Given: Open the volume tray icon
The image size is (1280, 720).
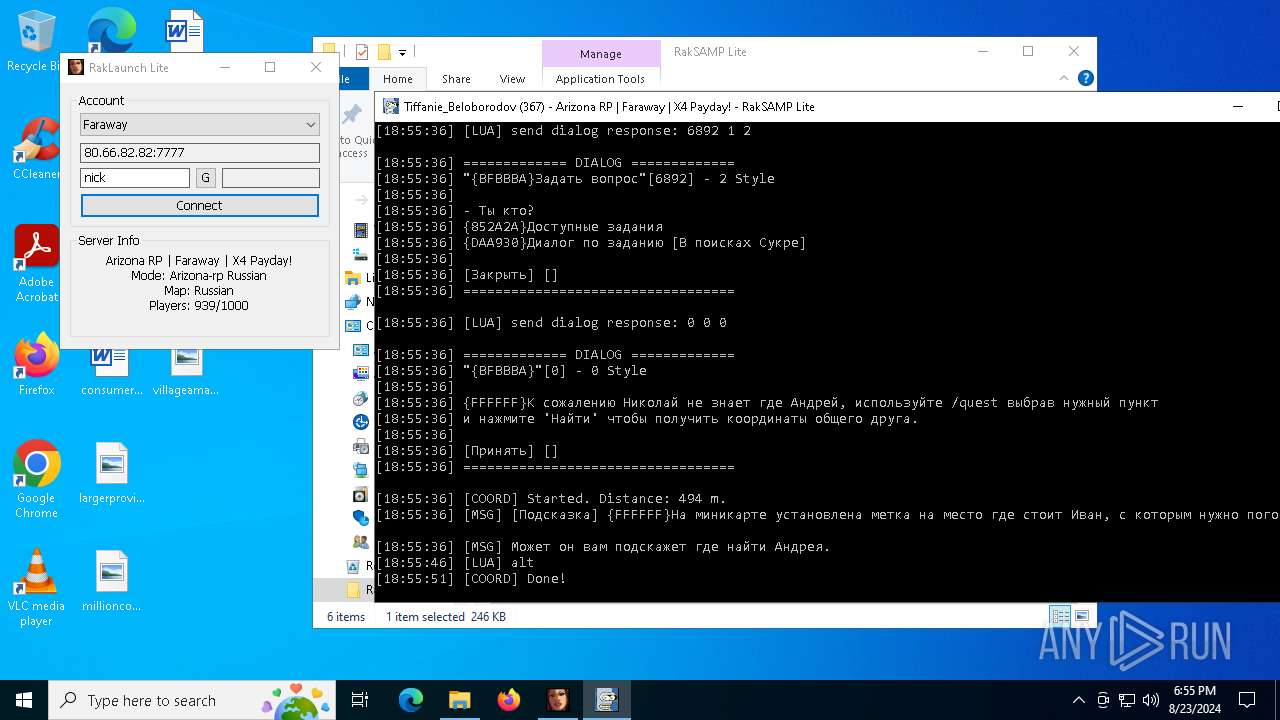Looking at the screenshot, I should [1151, 700].
